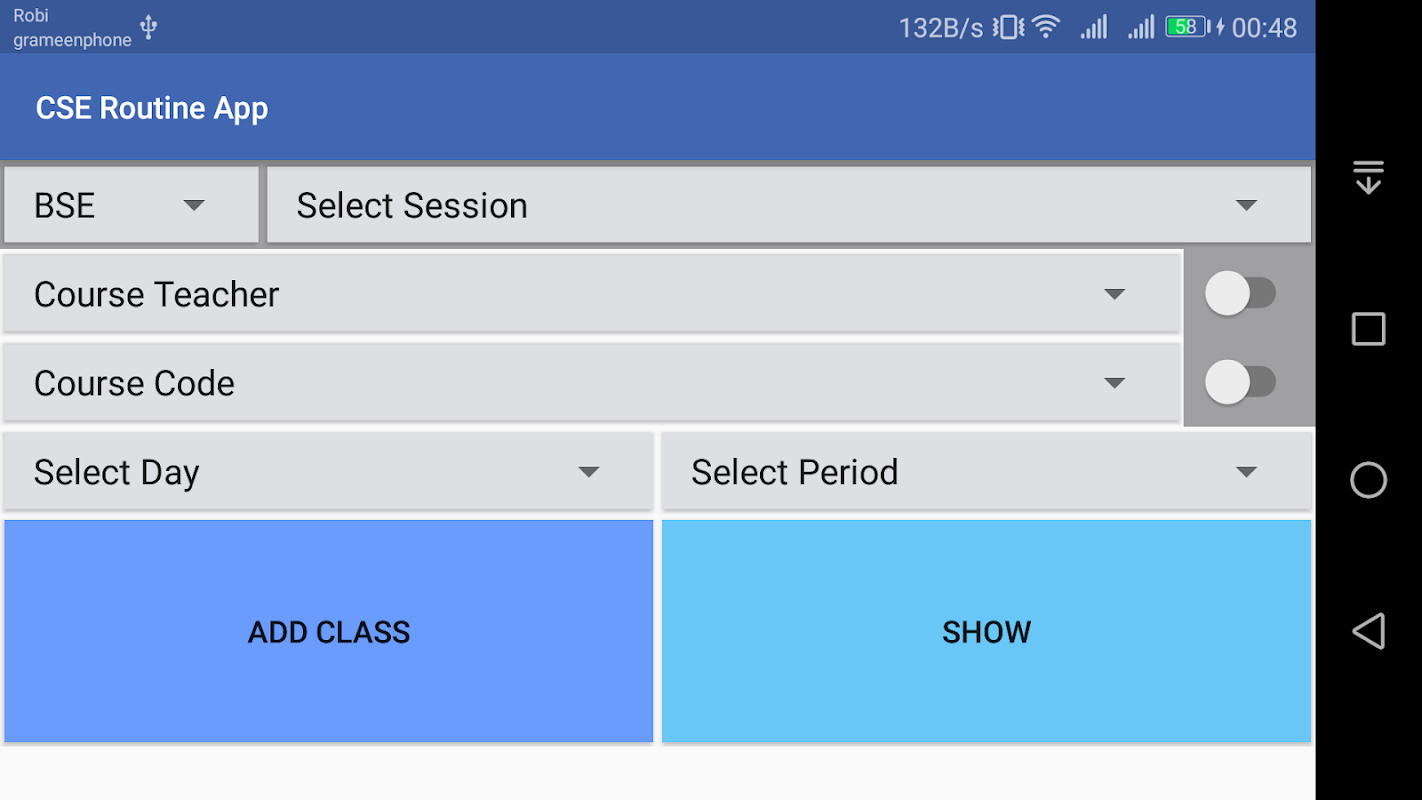
Task: Tap the Android back navigation icon
Action: pyautogui.click(x=1368, y=631)
